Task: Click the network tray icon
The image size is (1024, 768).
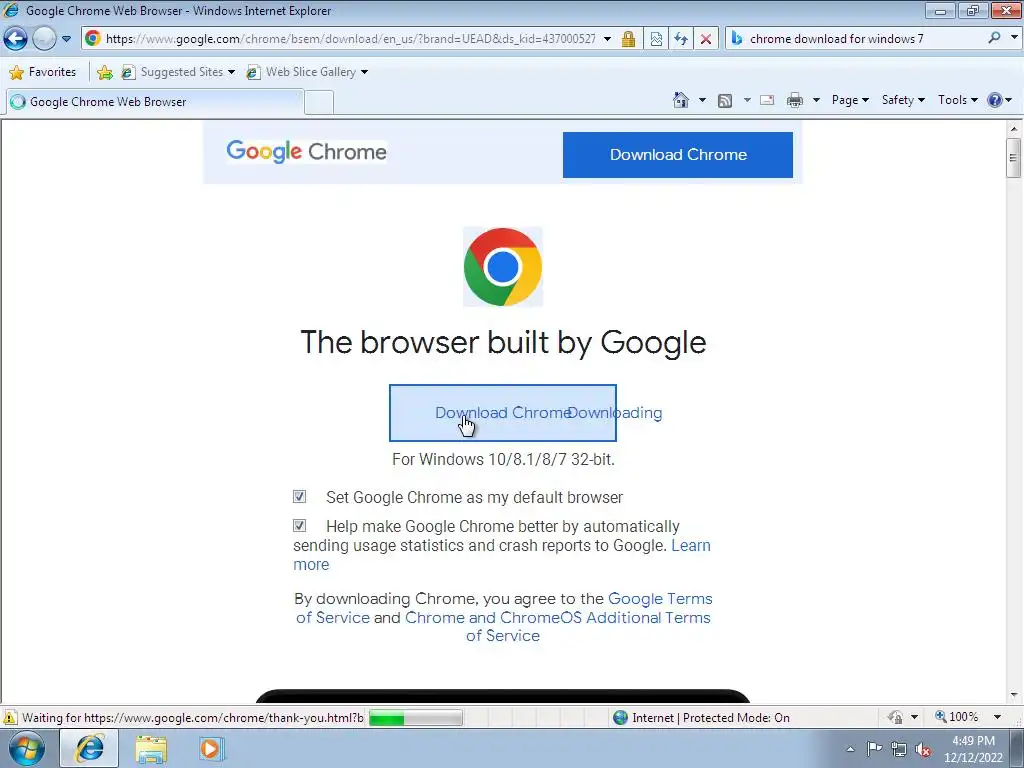Action: pos(899,750)
